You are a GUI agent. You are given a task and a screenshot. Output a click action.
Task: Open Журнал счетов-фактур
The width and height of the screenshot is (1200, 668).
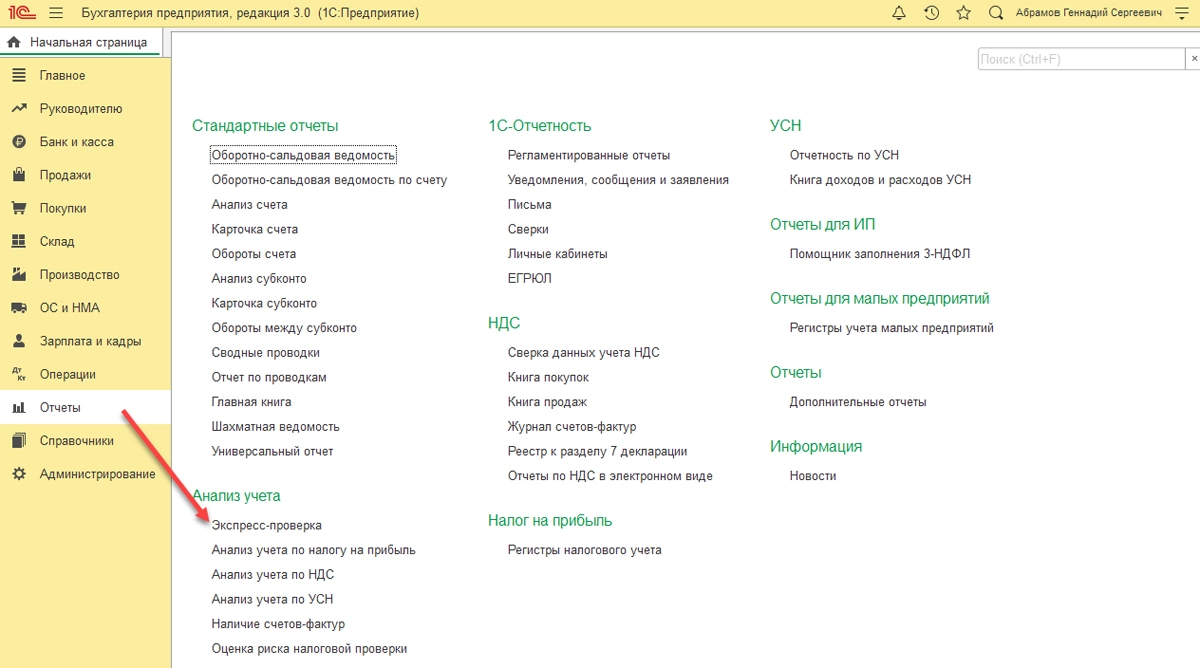point(572,426)
